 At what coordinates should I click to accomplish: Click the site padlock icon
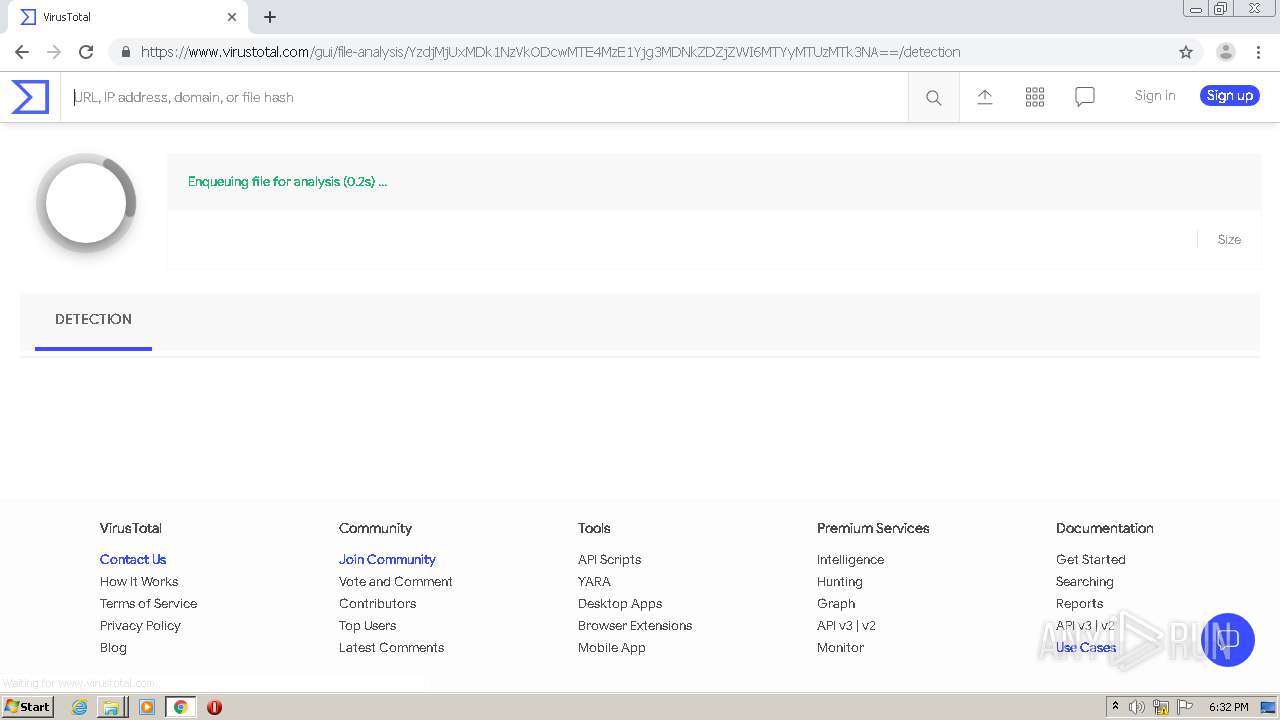[x=125, y=52]
